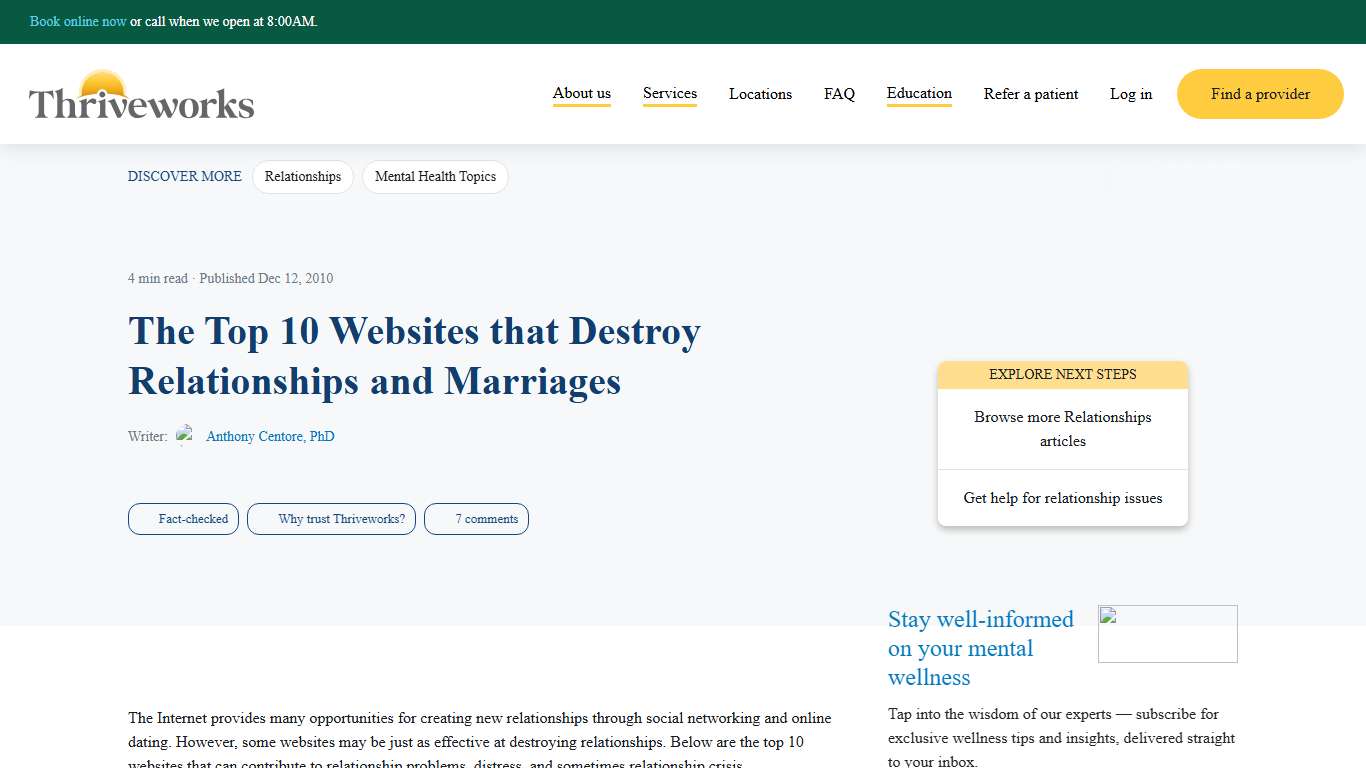The image size is (1366, 768).
Task: Click Refer a patient
Action: coord(1031,93)
